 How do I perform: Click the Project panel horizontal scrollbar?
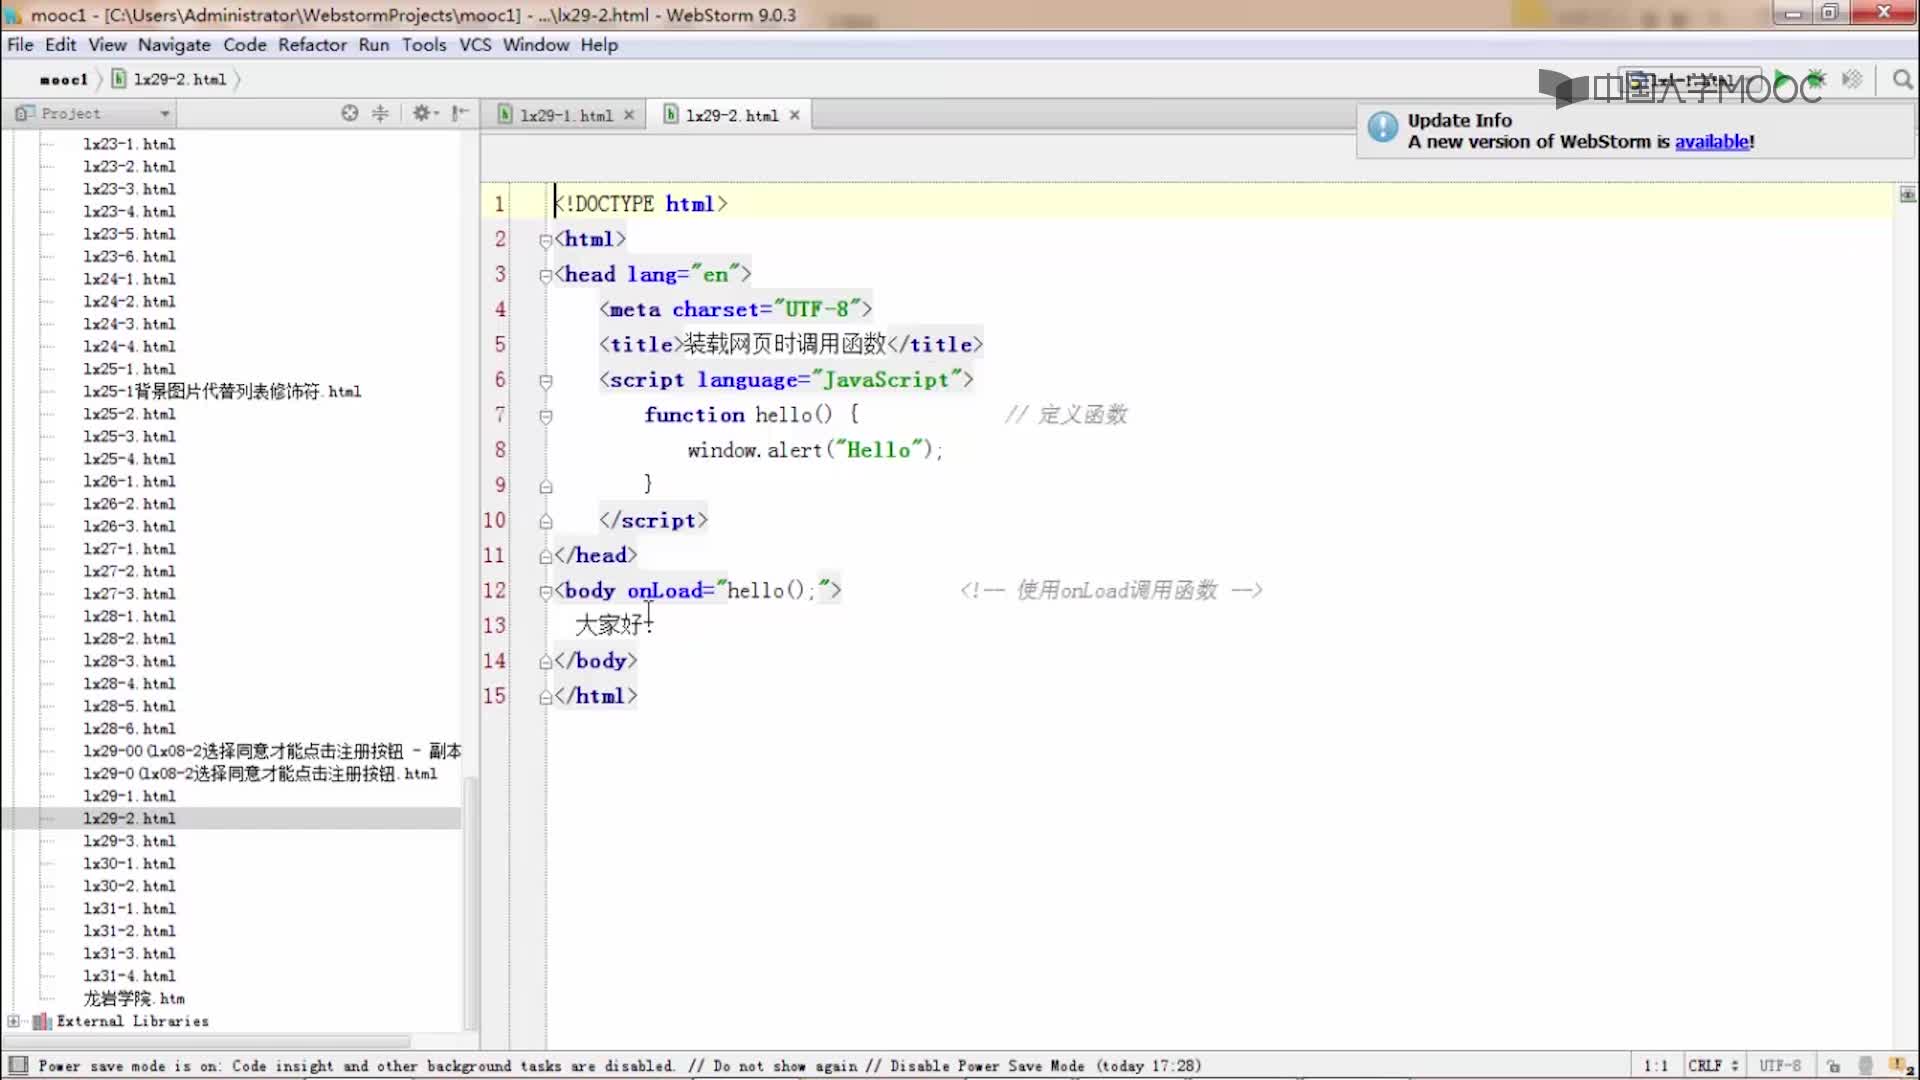[207, 1041]
